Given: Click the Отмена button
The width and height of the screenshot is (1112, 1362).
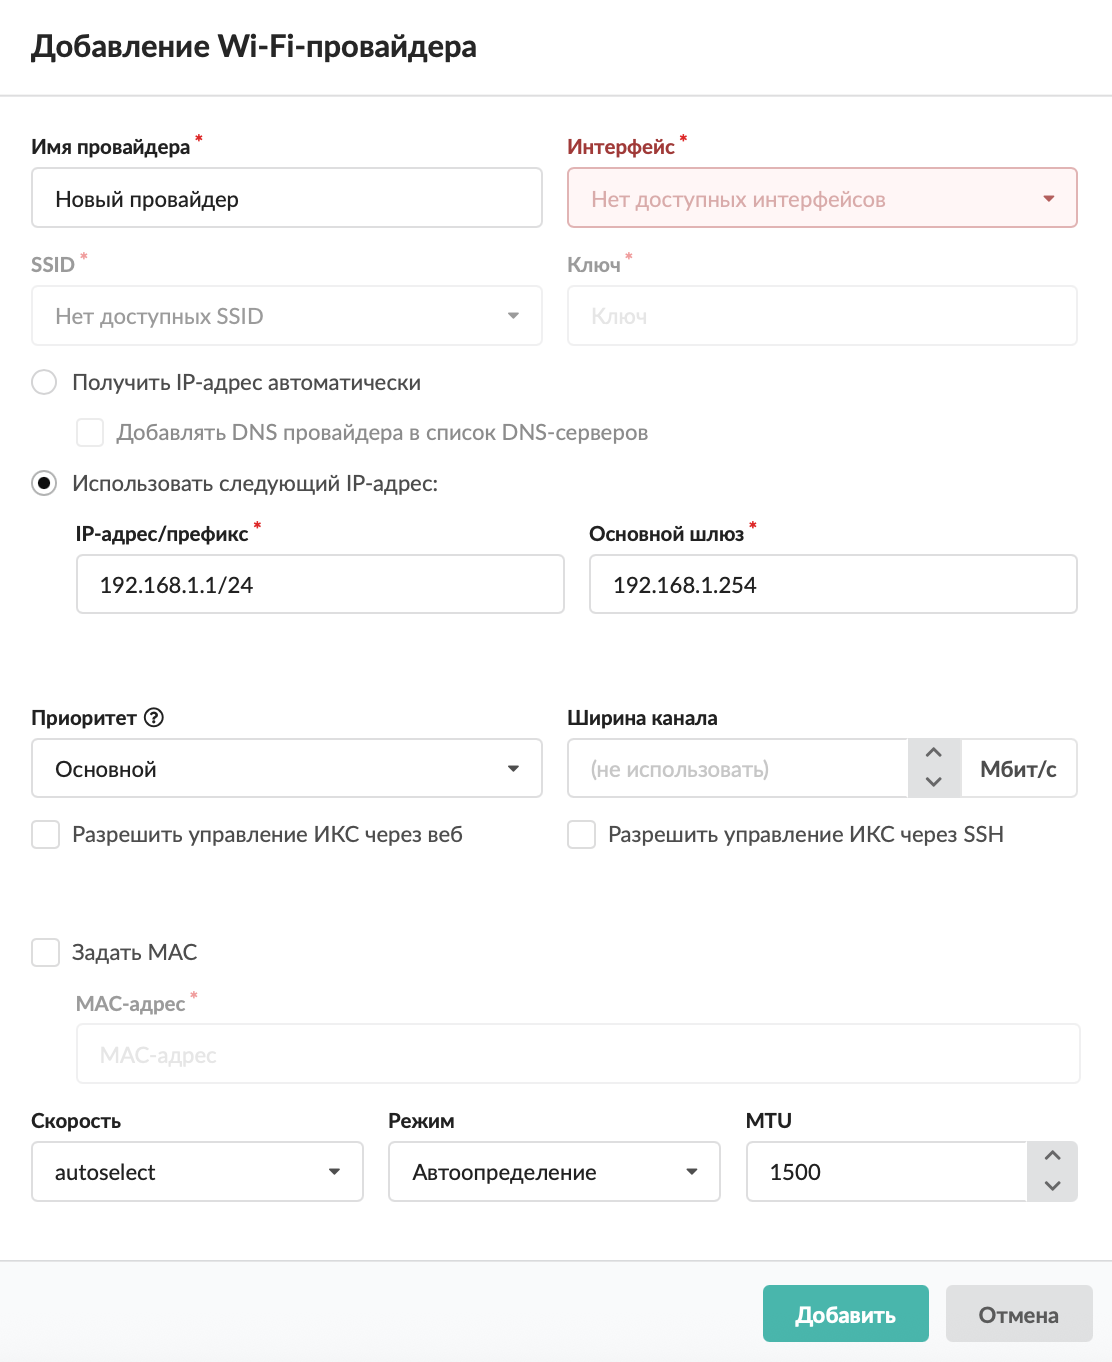Looking at the screenshot, I should click(x=1018, y=1314).
